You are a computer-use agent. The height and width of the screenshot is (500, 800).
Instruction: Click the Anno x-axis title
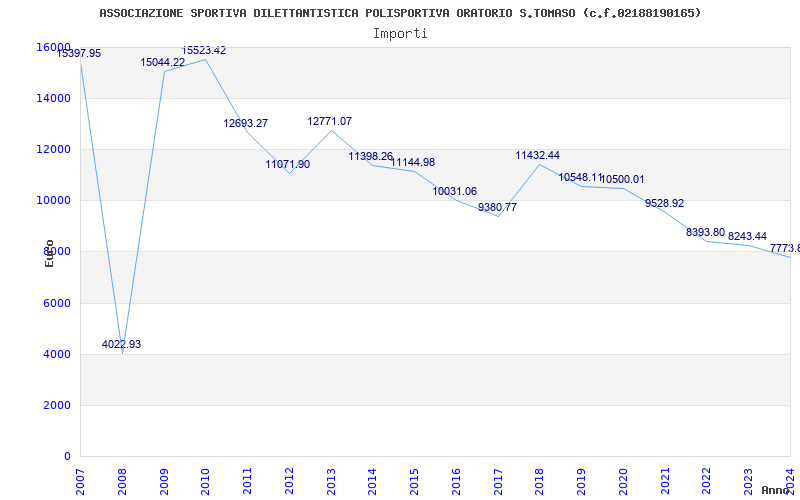pos(776,490)
